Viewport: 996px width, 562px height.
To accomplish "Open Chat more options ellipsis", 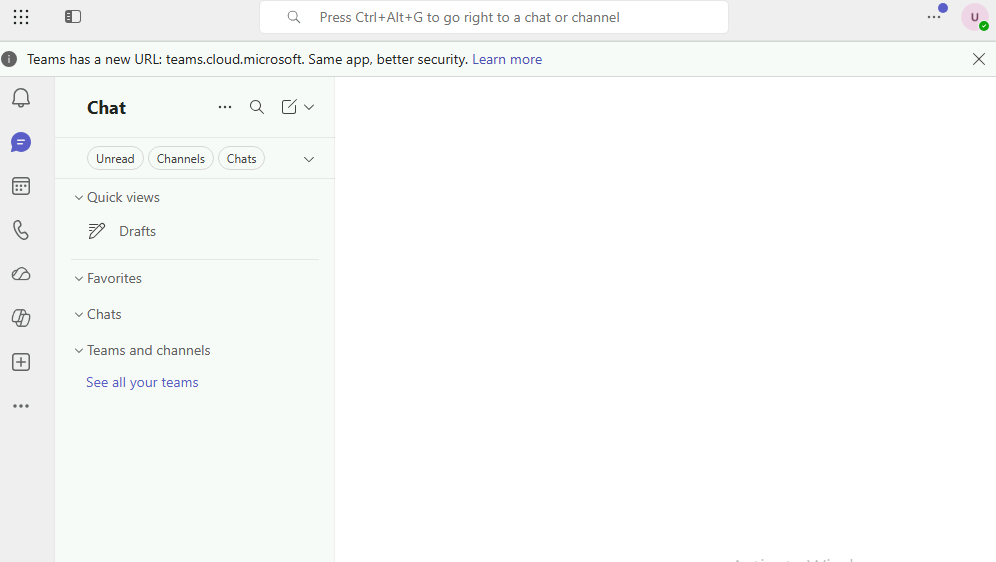I will point(225,107).
